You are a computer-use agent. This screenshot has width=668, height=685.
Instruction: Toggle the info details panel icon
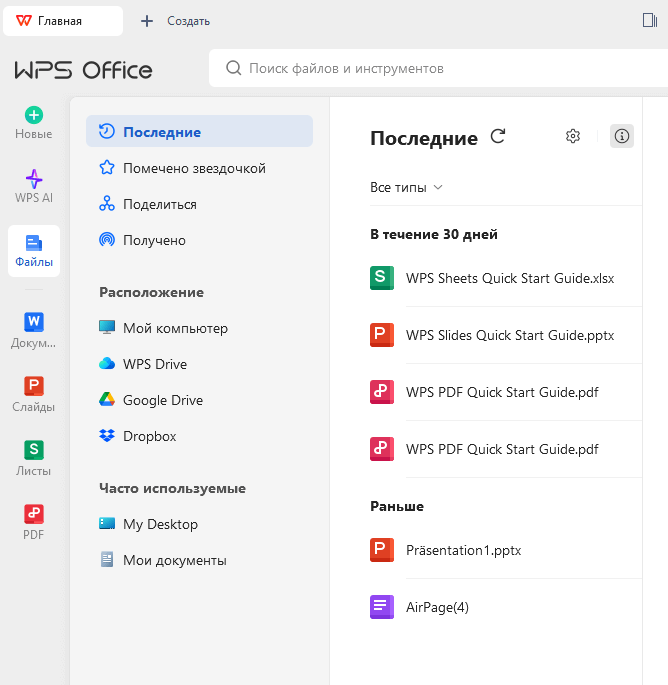[622, 136]
